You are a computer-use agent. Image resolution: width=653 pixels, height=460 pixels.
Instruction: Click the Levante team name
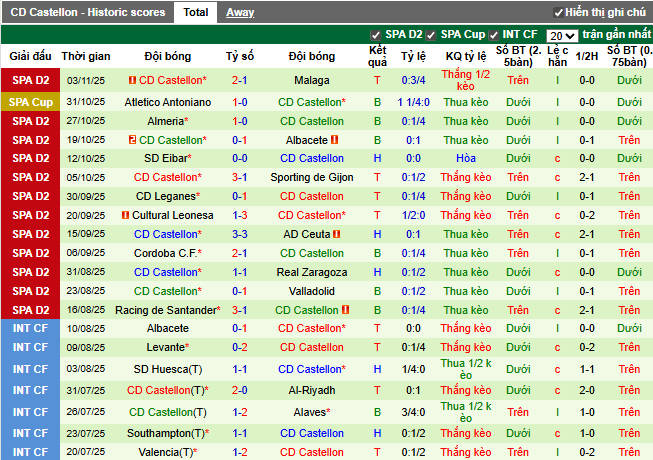click(x=165, y=348)
